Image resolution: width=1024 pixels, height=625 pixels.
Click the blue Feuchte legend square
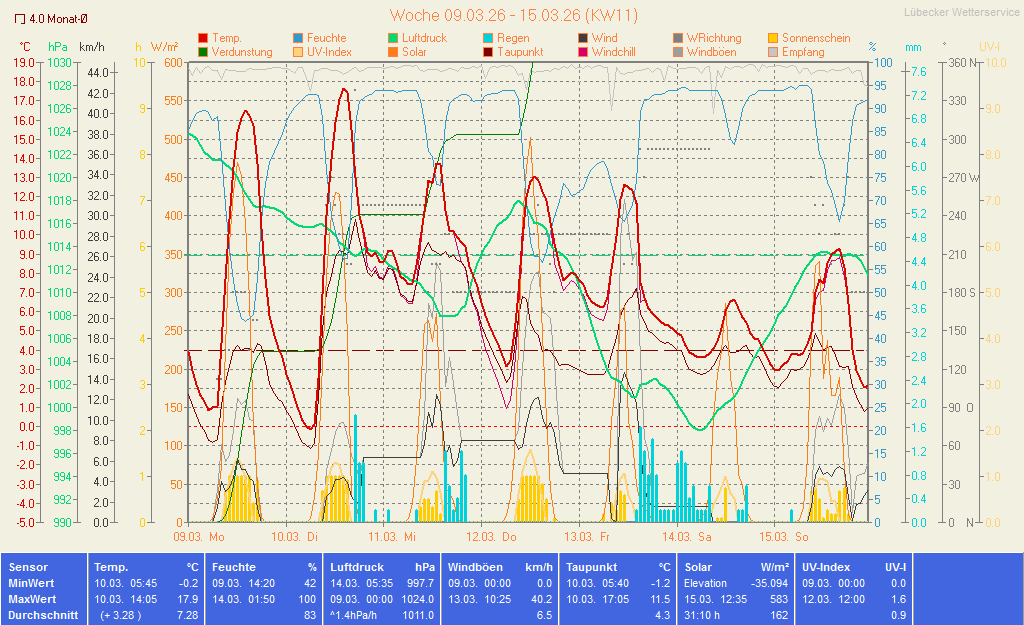coord(298,38)
